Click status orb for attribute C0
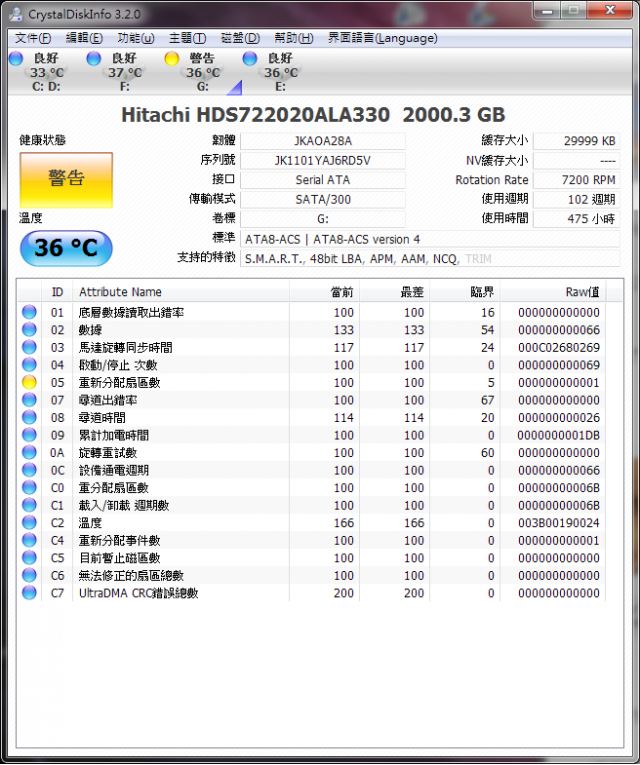Viewport: 640px width, 765px height. tap(29, 488)
